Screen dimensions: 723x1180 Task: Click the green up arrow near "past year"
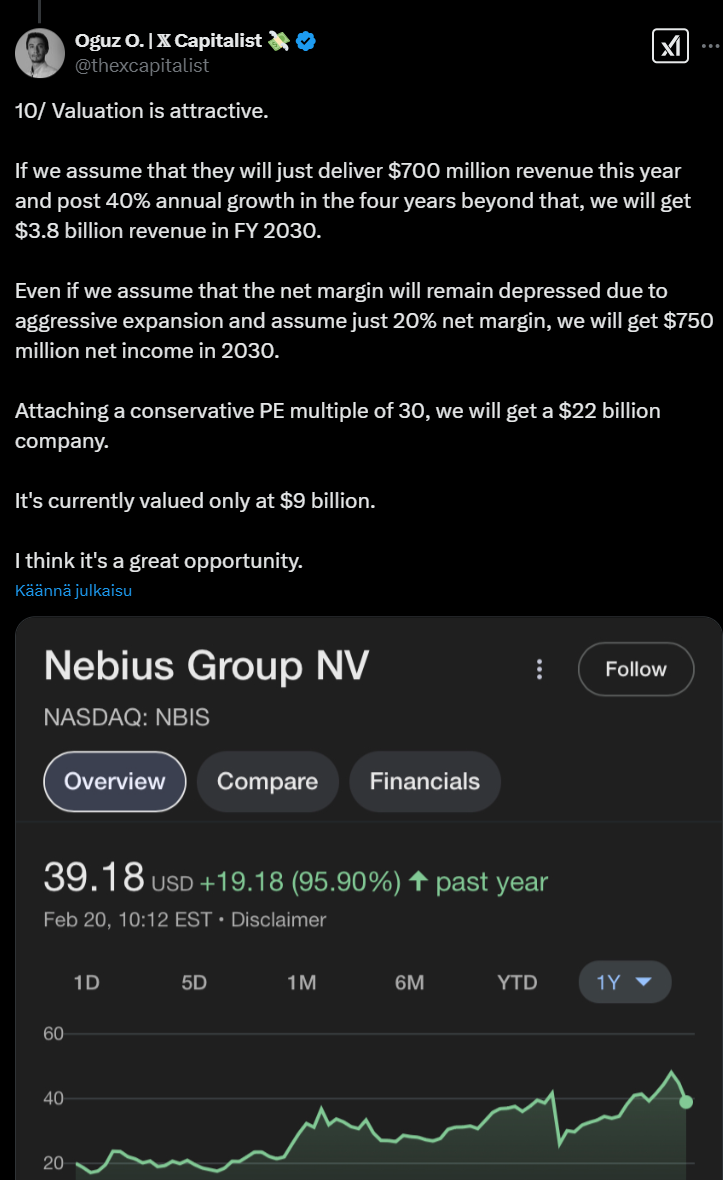419,882
